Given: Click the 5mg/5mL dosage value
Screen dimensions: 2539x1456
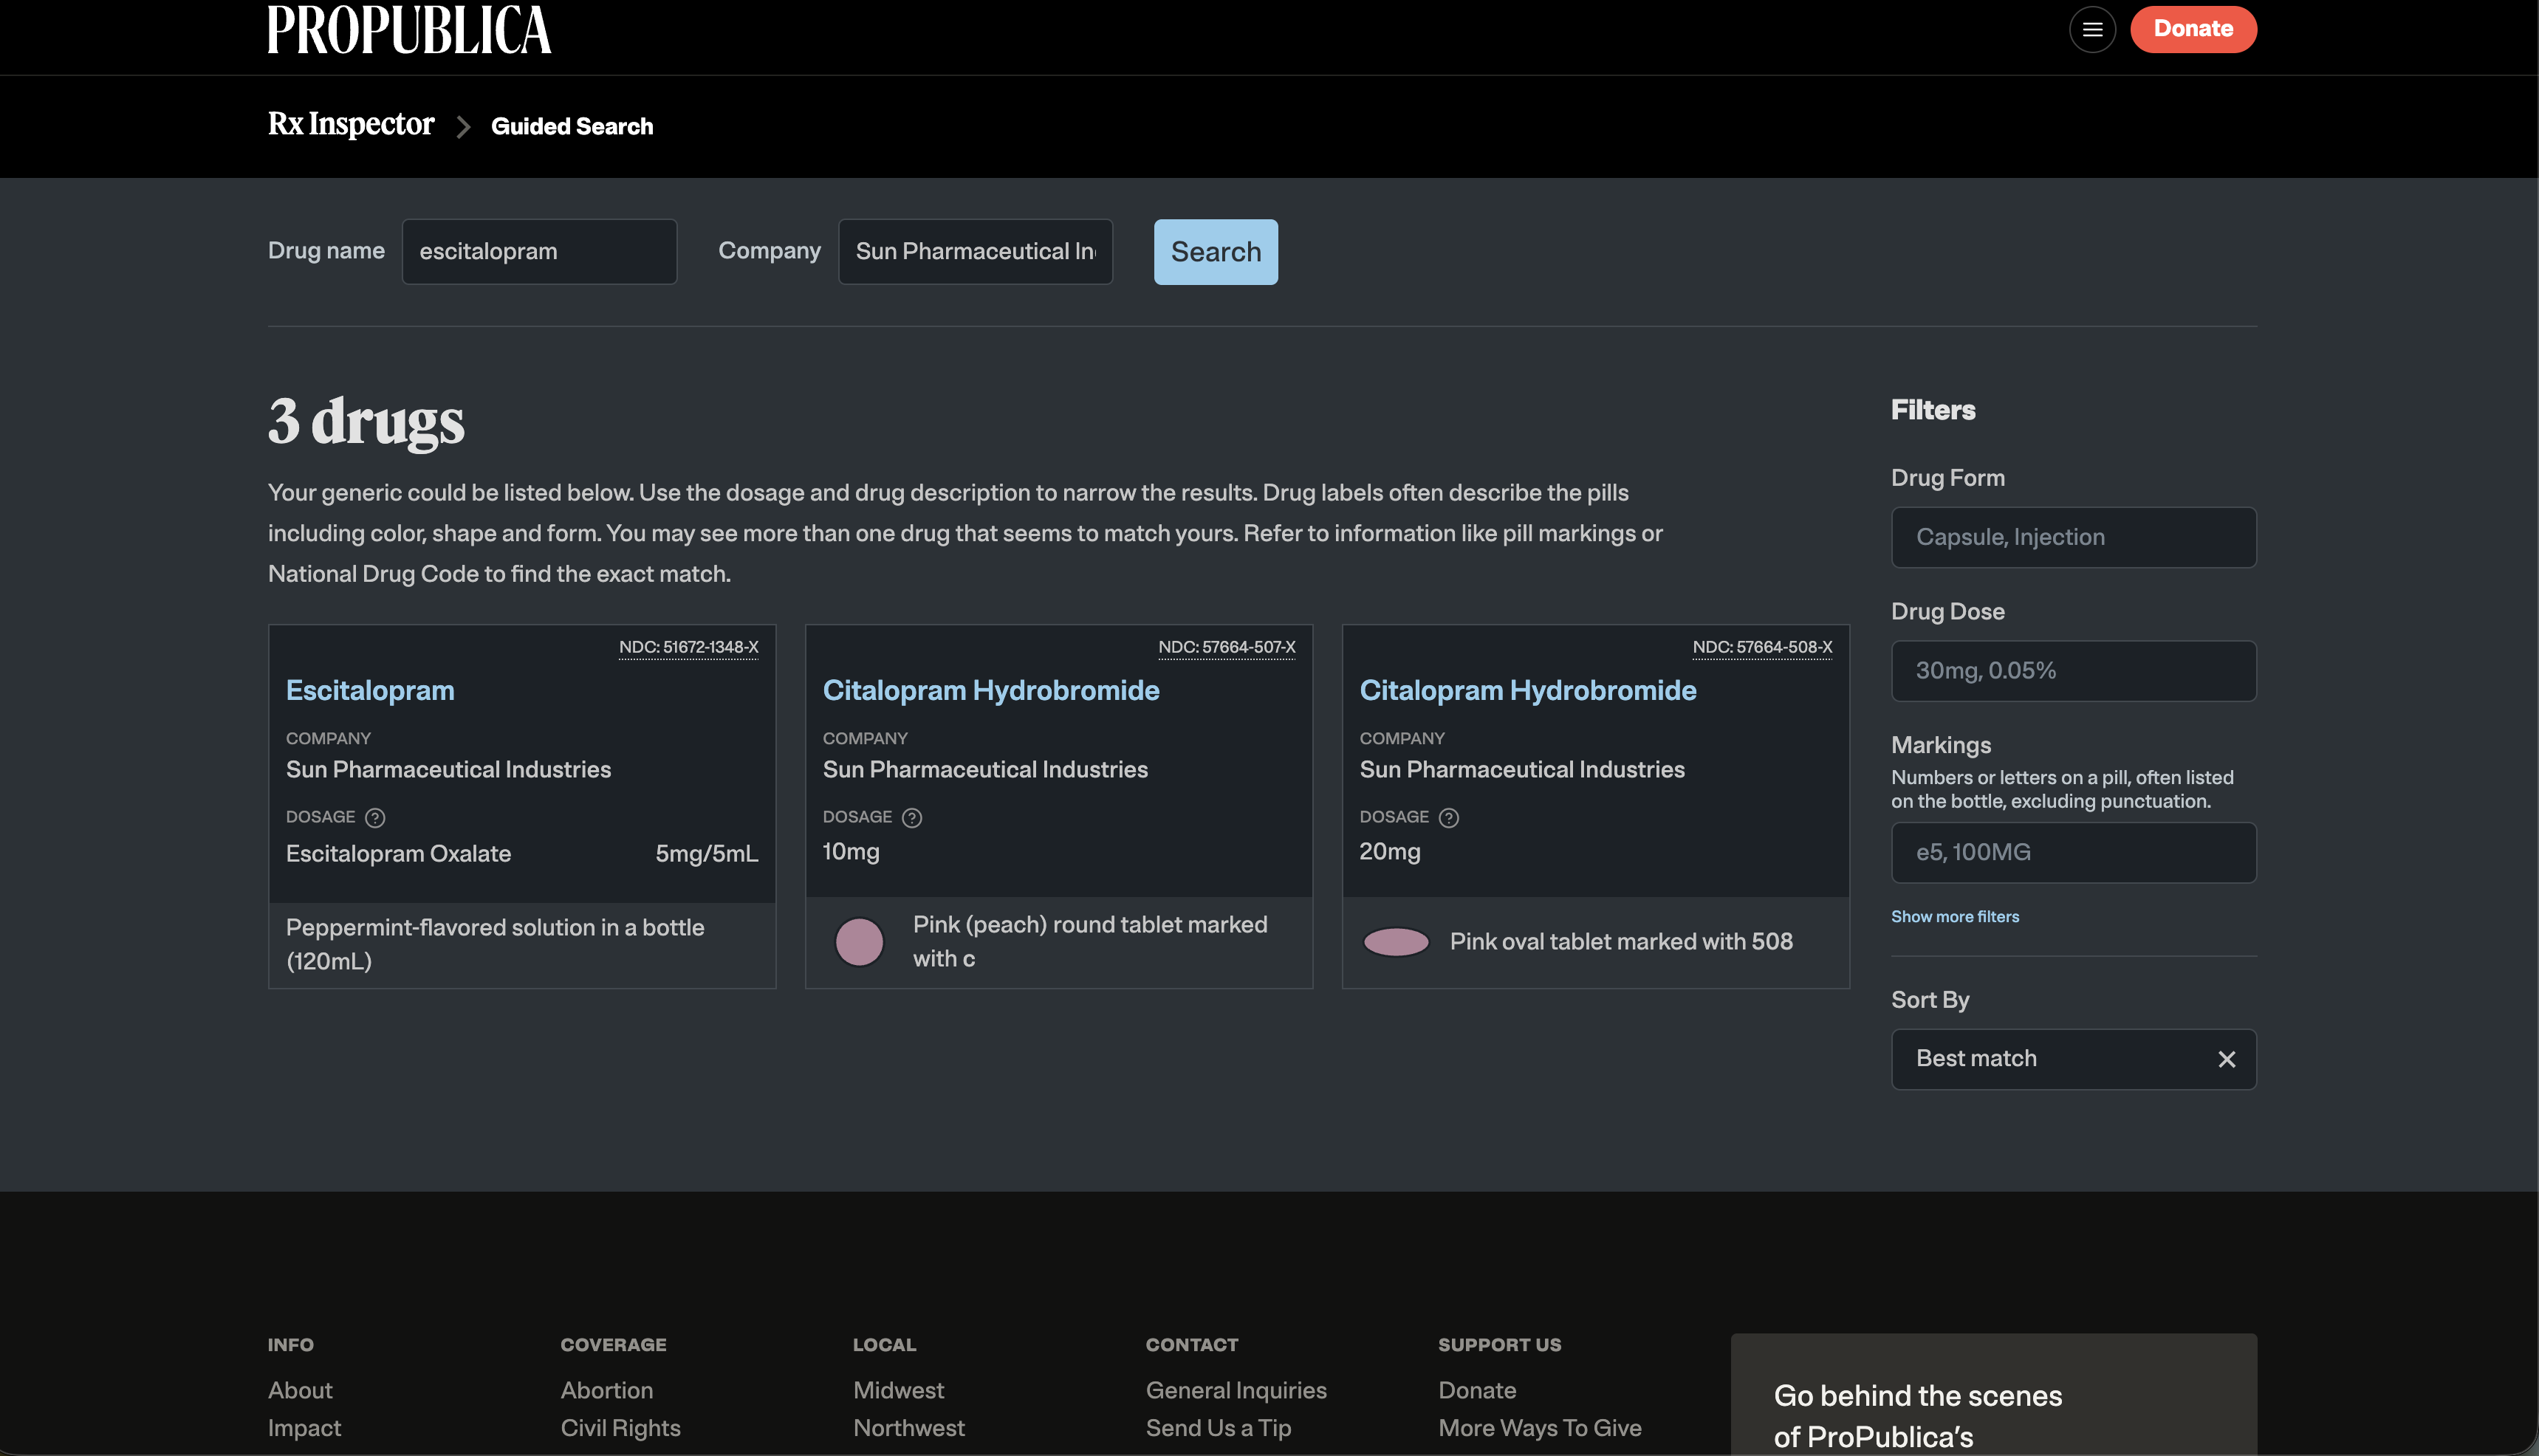Looking at the screenshot, I should [706, 853].
